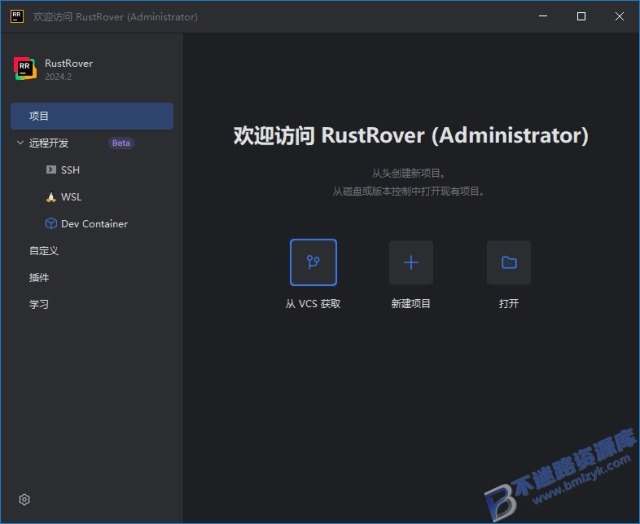
Task: Click the Get from VCS branch icon
Action: pos(313,262)
